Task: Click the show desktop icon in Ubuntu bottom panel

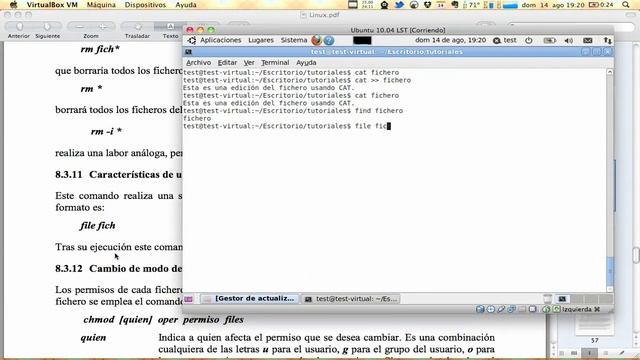Action: tap(188, 299)
